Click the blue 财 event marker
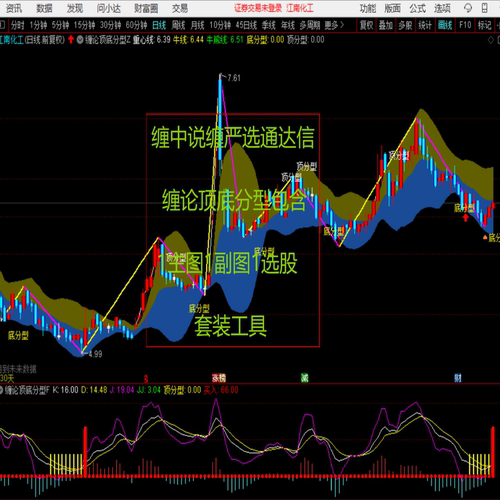 (x=458, y=378)
